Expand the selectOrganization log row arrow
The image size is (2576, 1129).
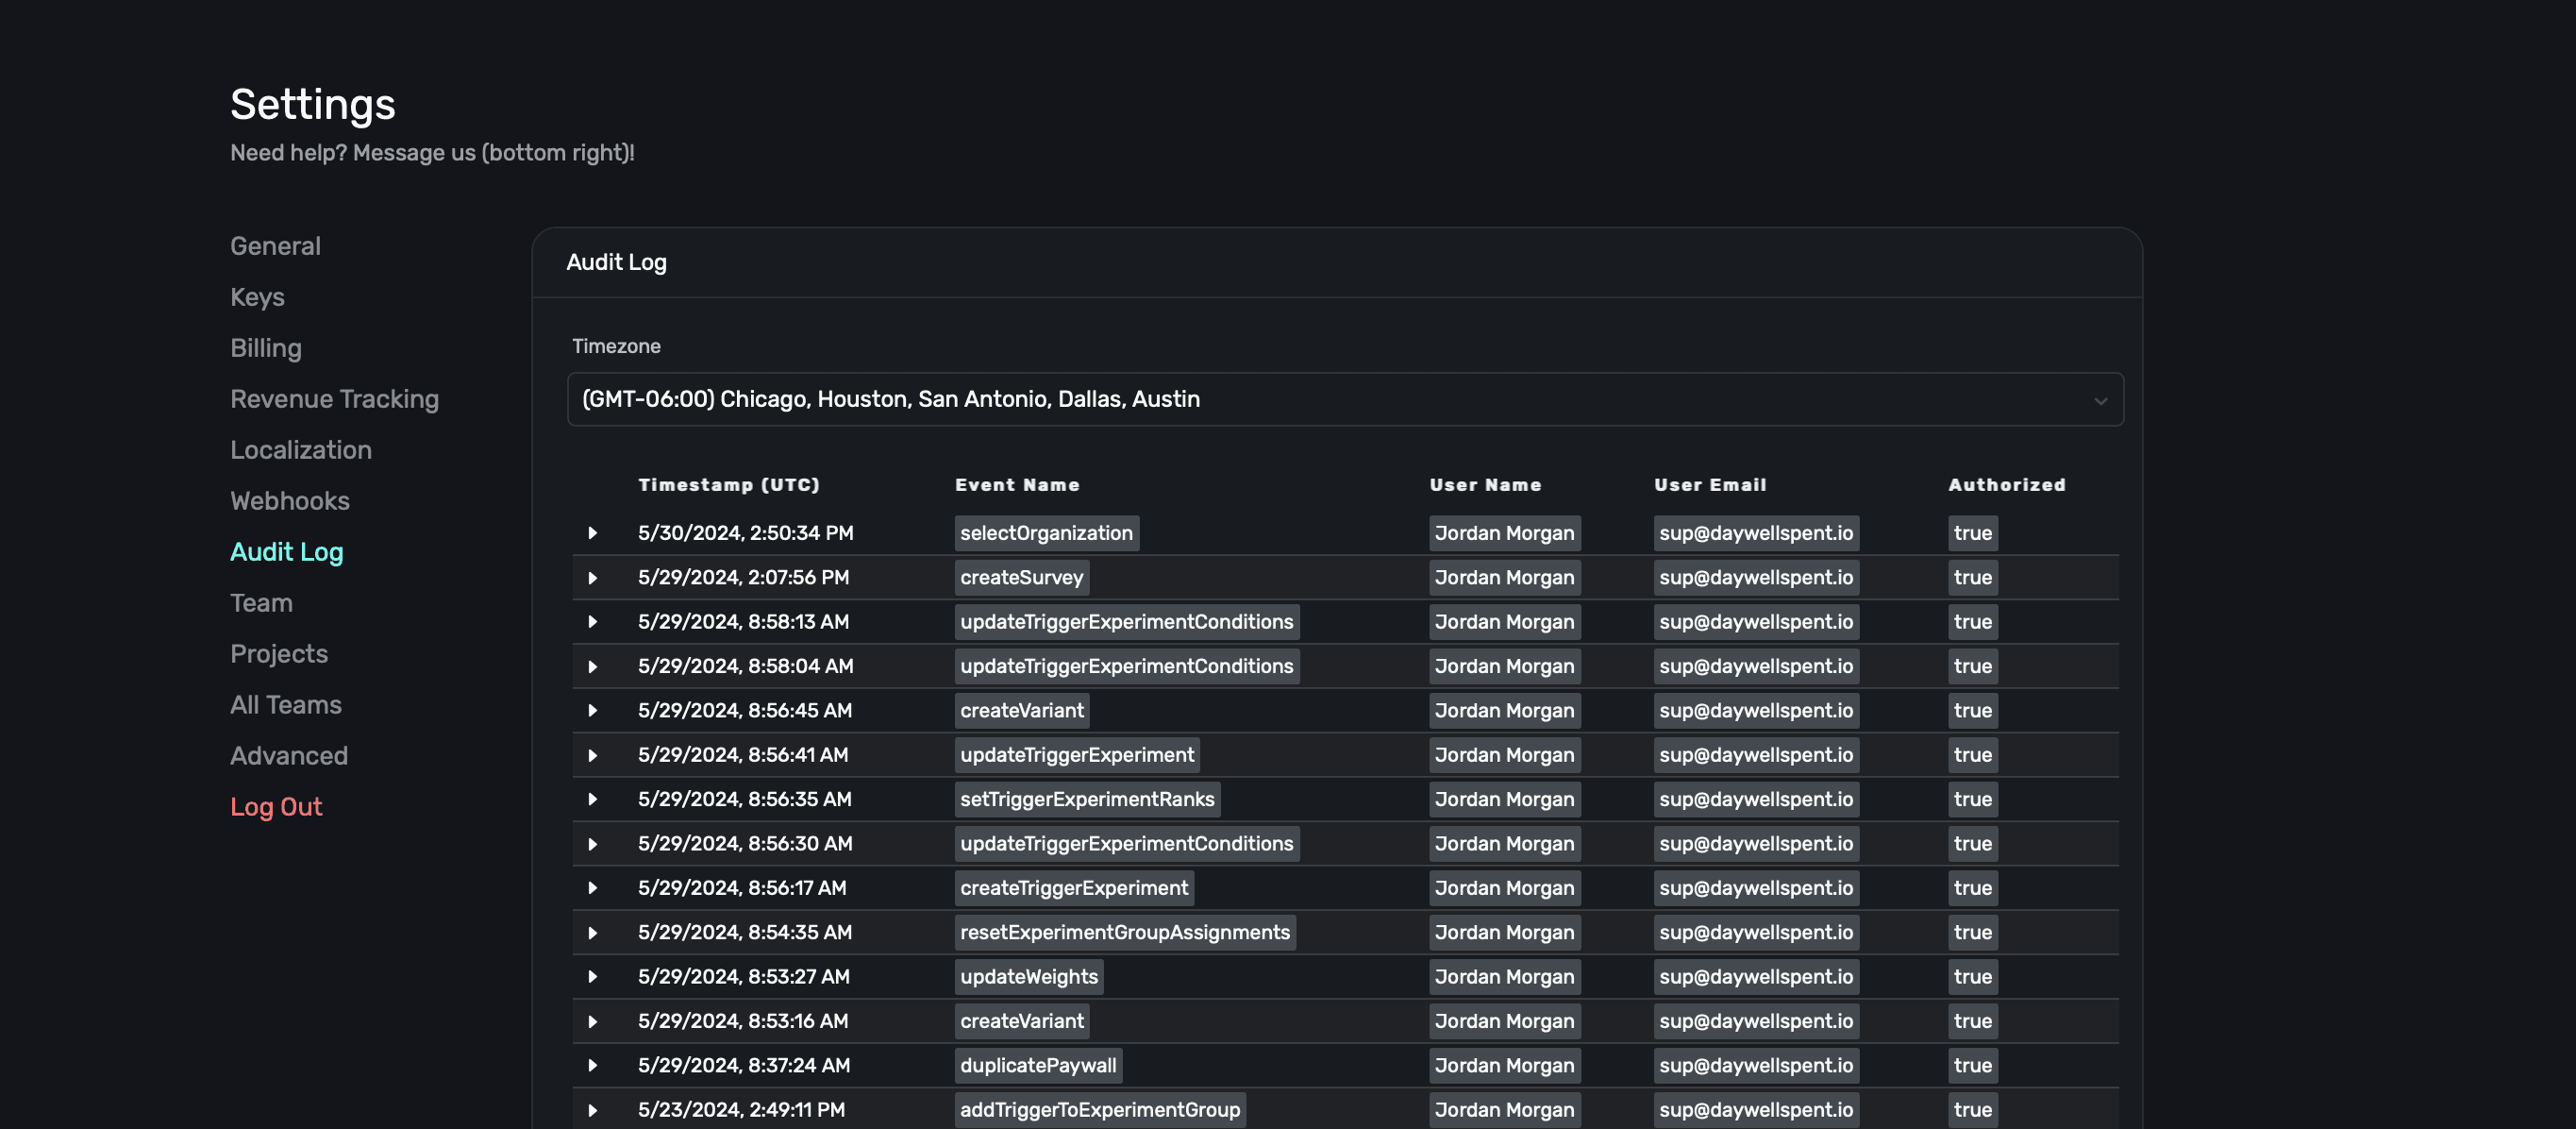tap(592, 533)
